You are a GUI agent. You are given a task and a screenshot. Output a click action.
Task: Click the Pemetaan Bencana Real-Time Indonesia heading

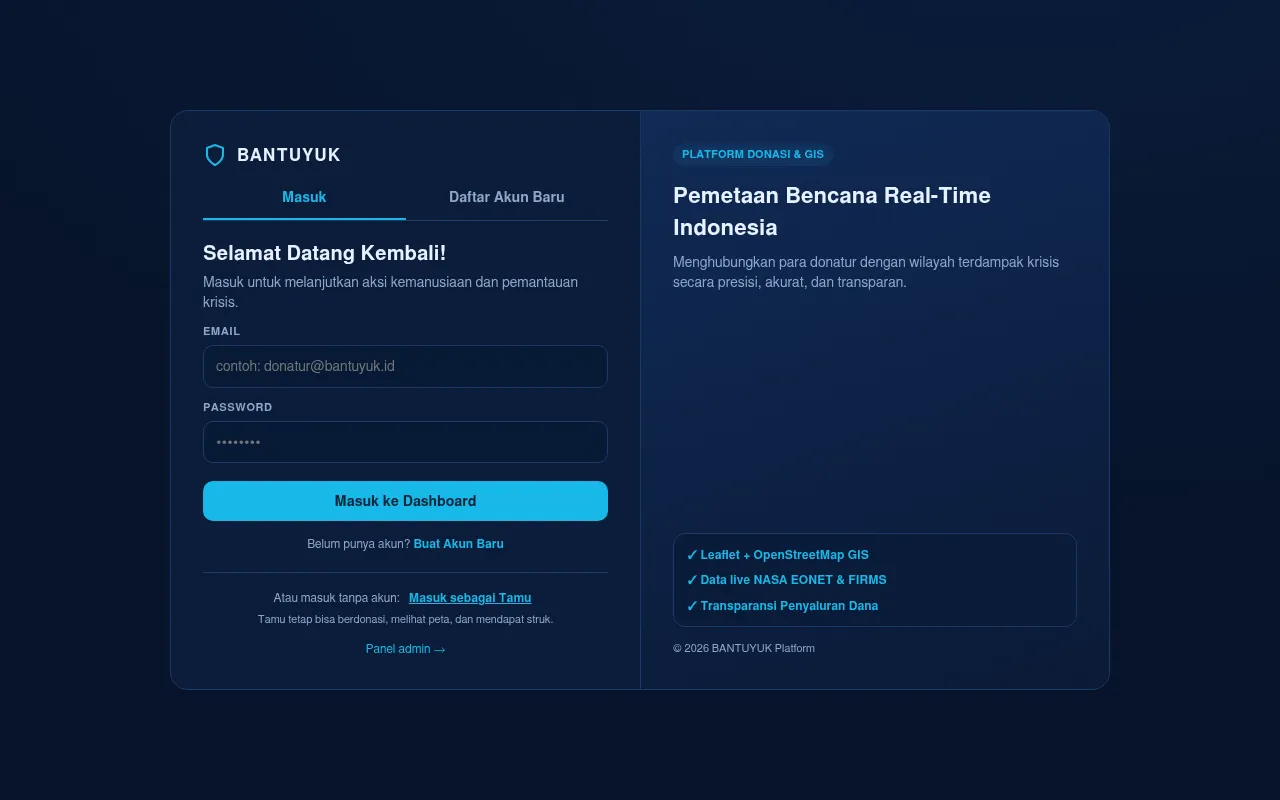point(832,211)
